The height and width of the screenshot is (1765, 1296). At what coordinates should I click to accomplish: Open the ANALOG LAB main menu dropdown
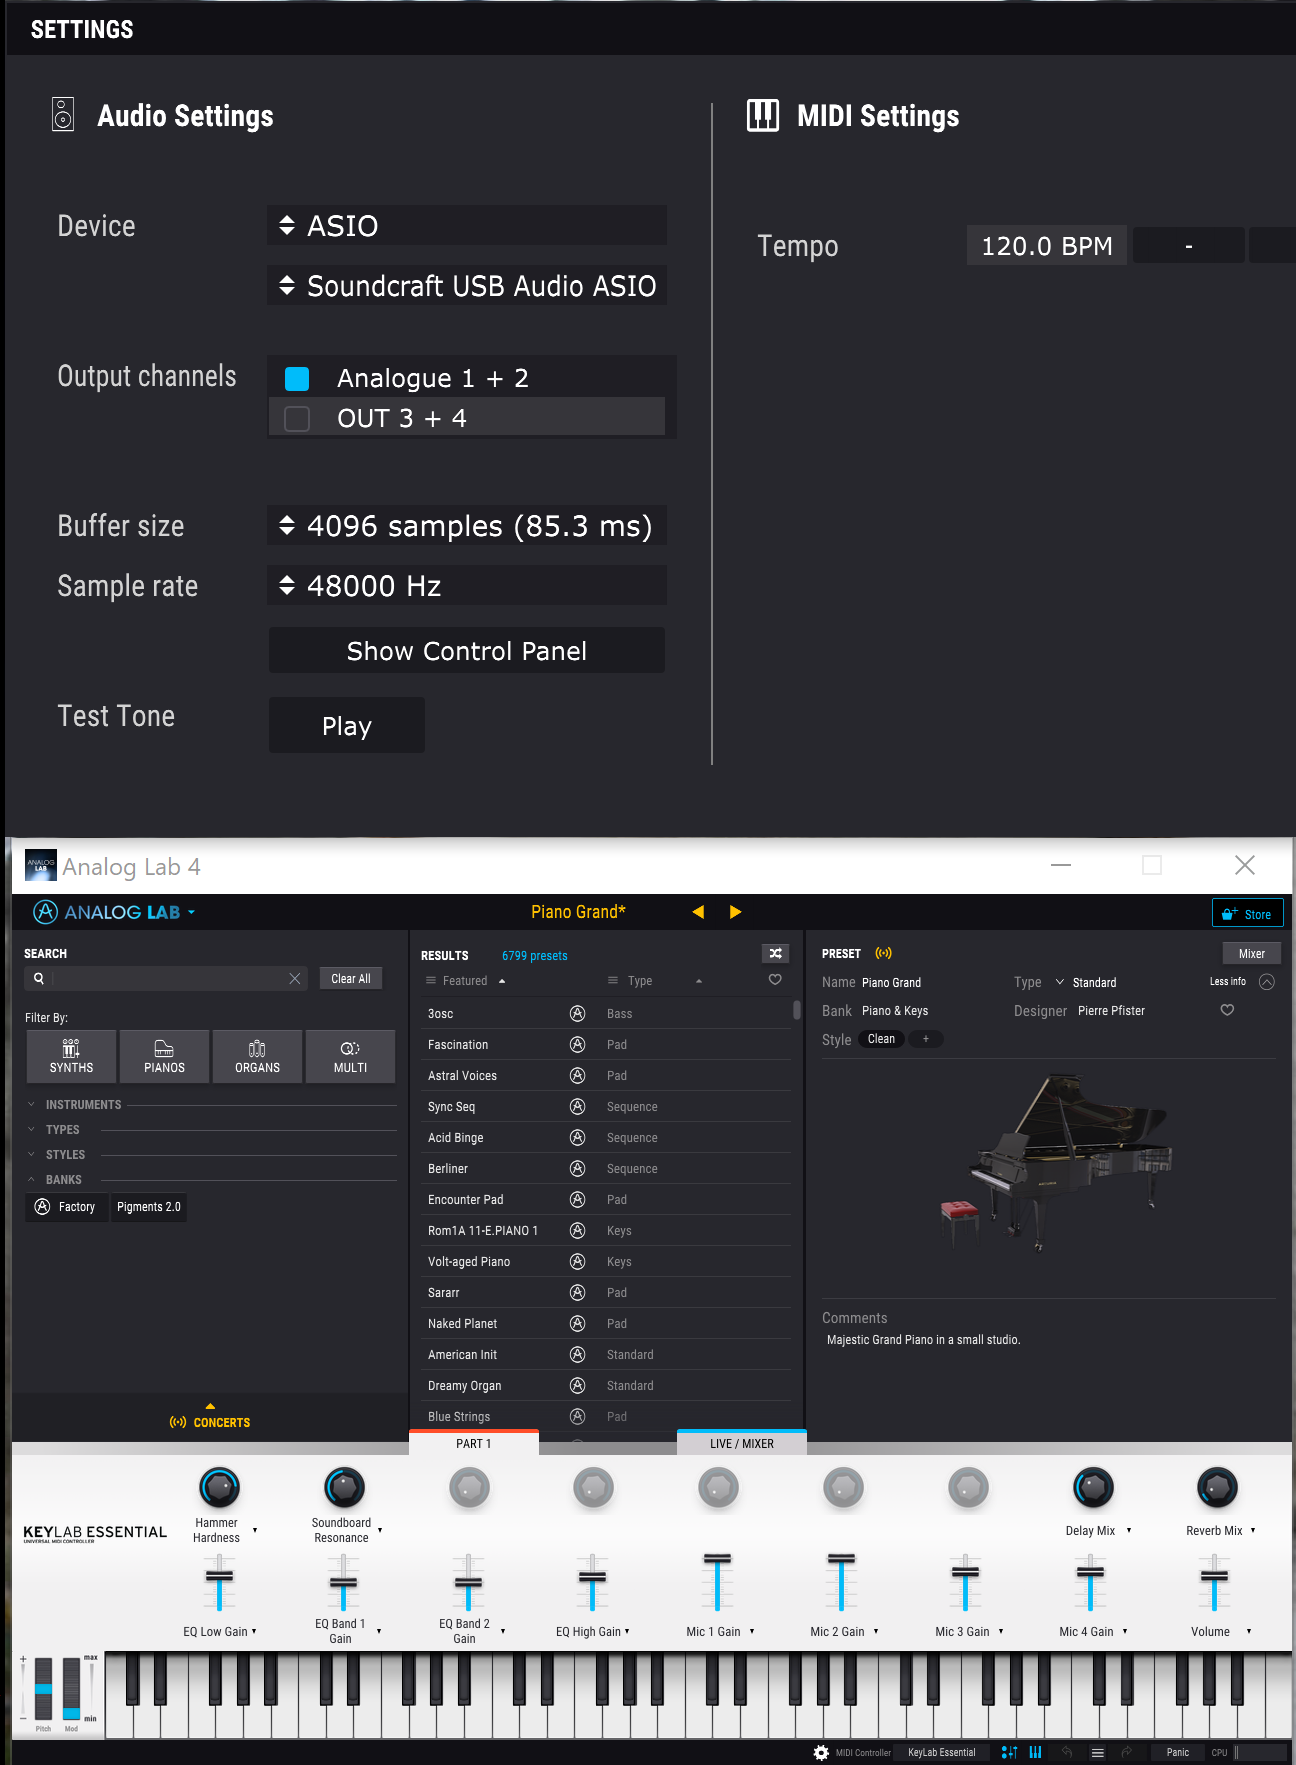pos(114,912)
